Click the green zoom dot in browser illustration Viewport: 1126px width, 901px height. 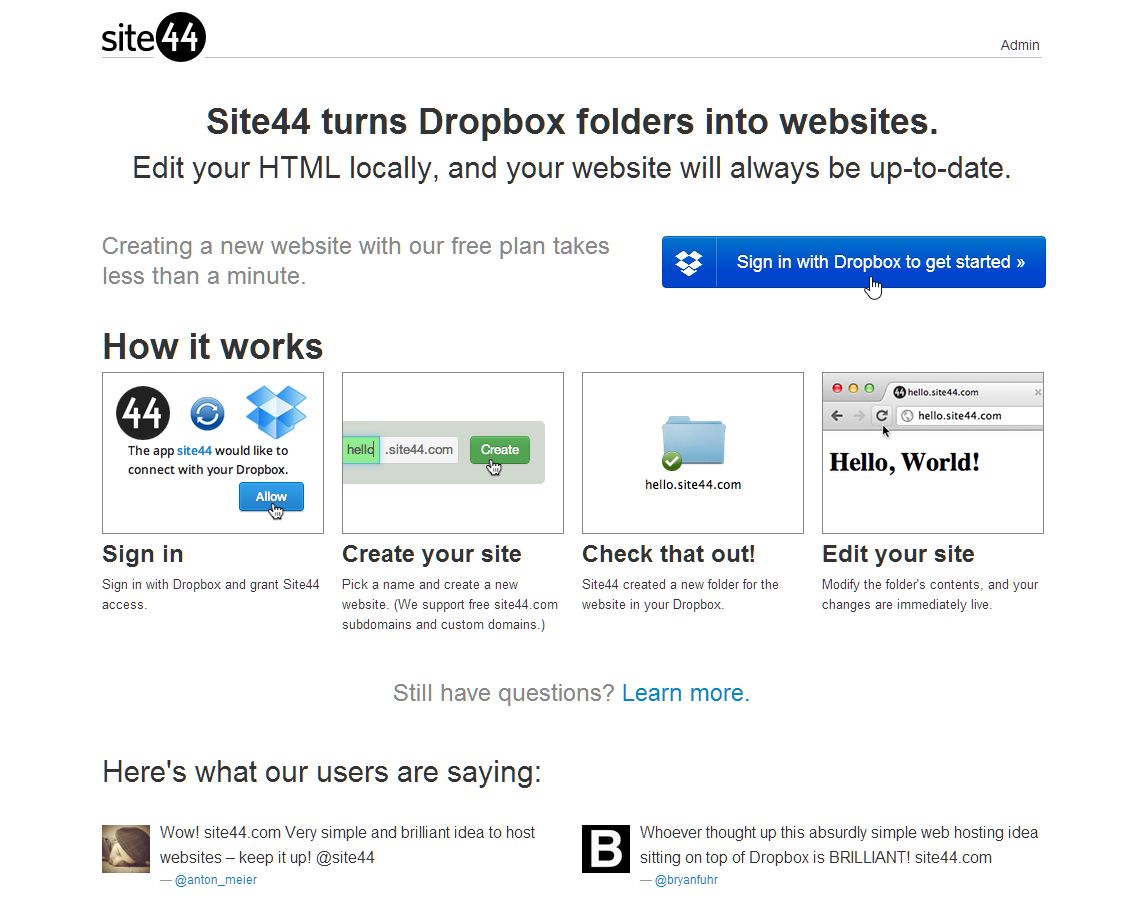pos(869,388)
